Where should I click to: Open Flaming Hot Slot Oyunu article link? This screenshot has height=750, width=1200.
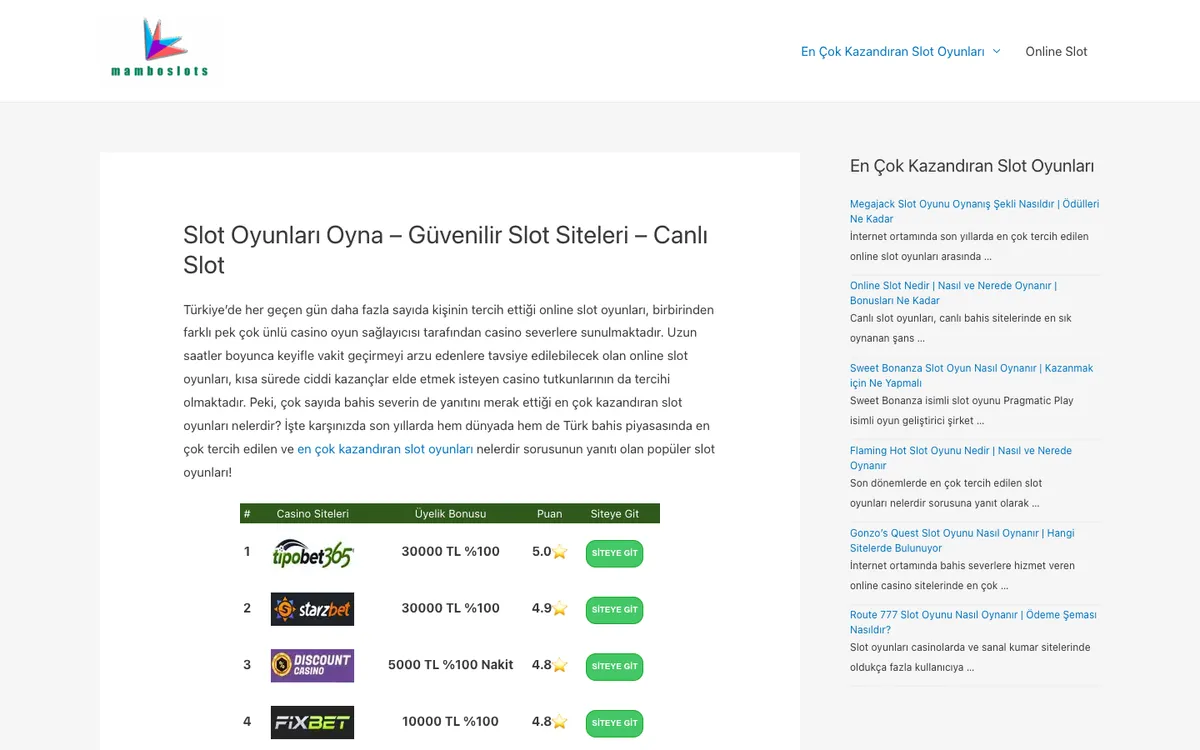pos(960,458)
